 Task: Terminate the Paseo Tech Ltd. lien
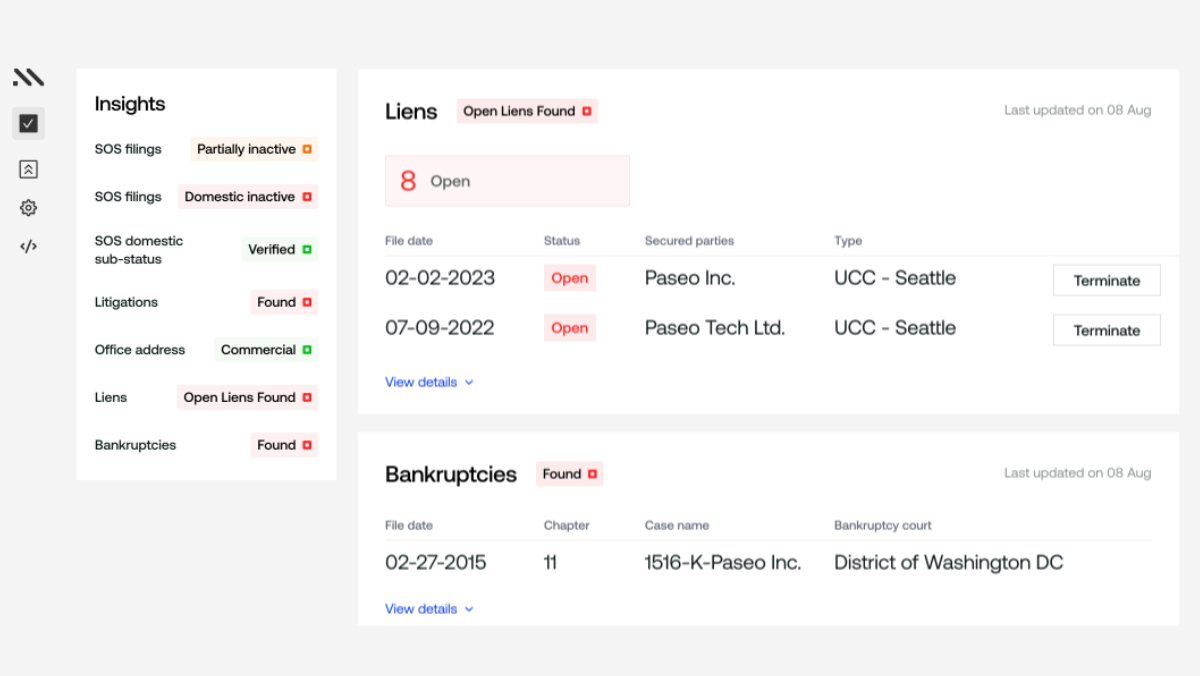(x=1106, y=330)
